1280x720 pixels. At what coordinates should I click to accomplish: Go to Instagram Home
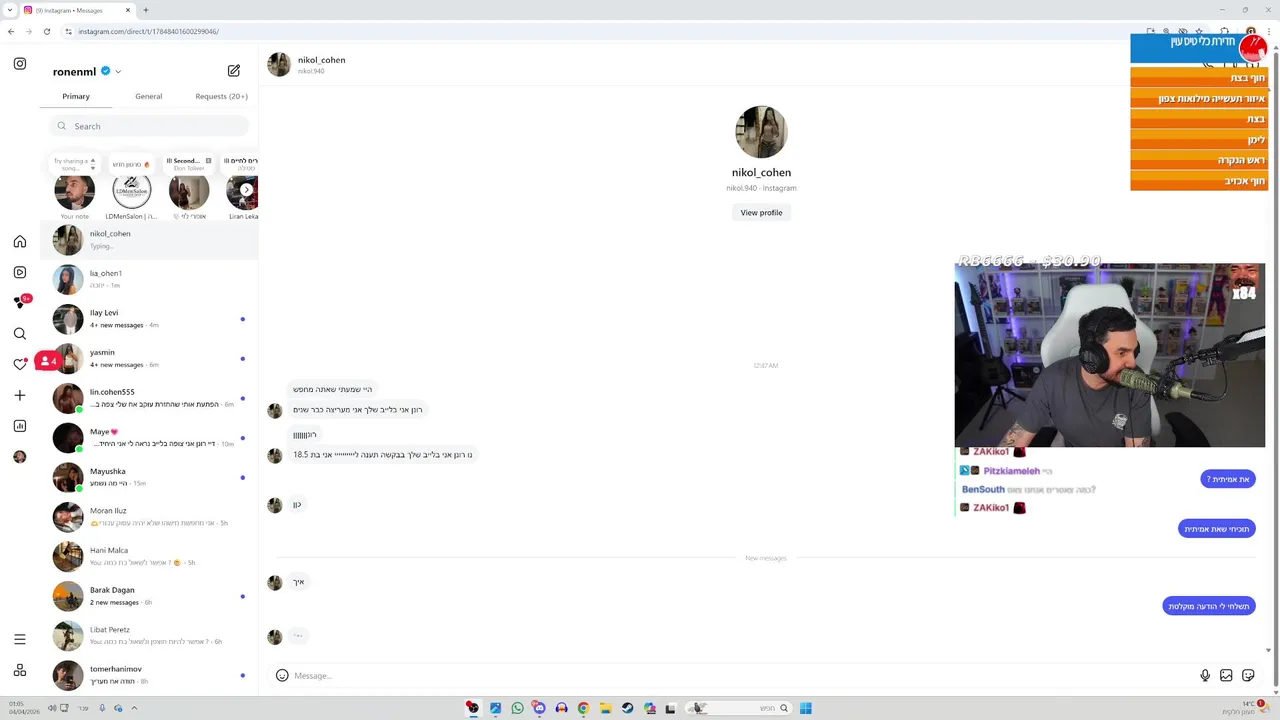click(x=20, y=241)
